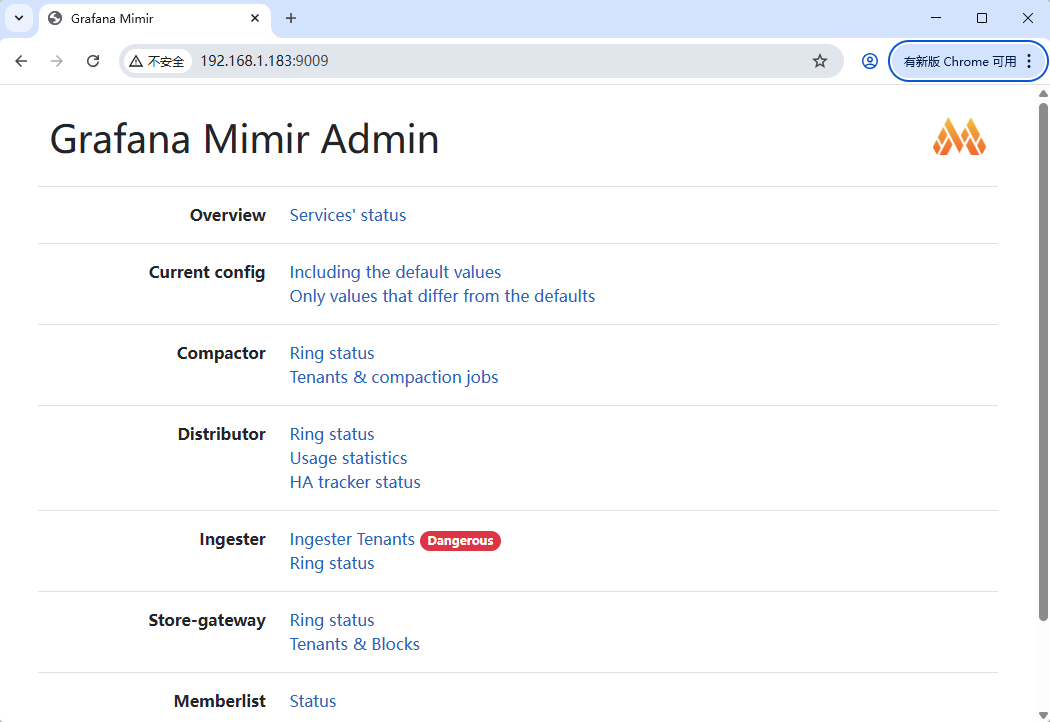Open Tenants & compaction jobs link
The height and width of the screenshot is (722, 1050).
pyautogui.click(x=393, y=377)
